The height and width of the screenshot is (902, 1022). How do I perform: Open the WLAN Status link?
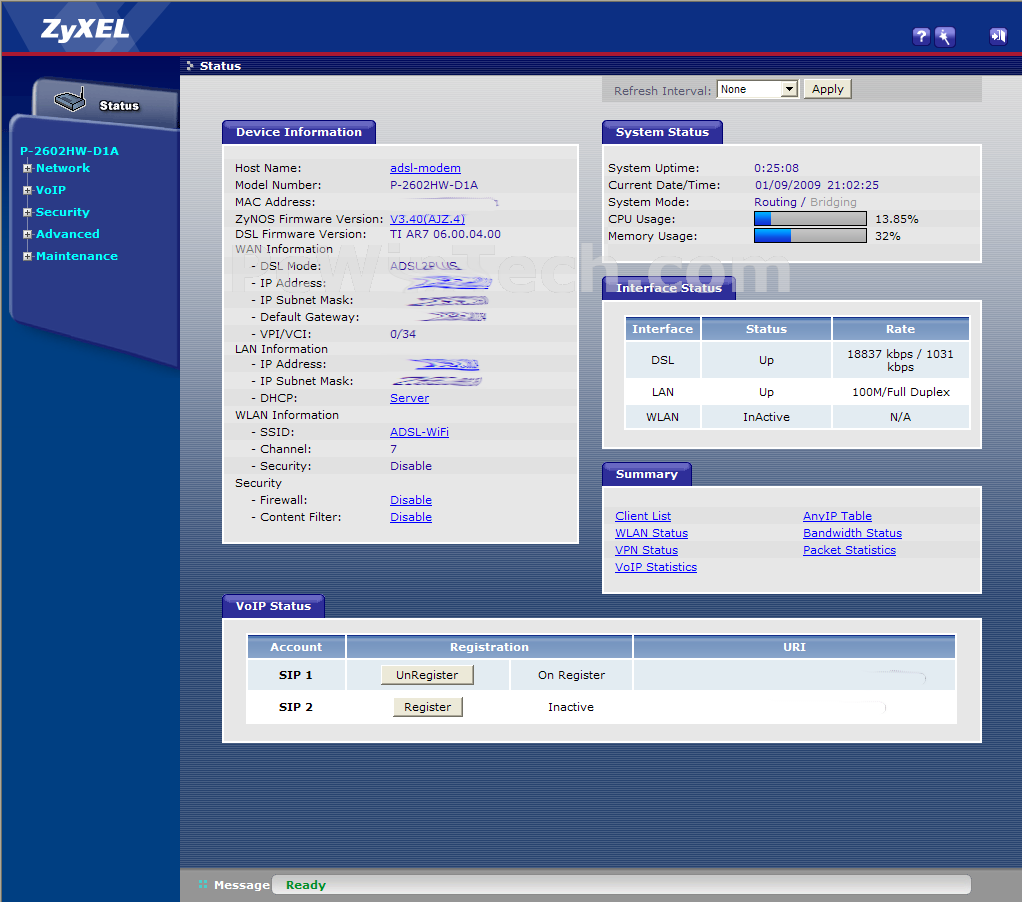[x=651, y=533]
